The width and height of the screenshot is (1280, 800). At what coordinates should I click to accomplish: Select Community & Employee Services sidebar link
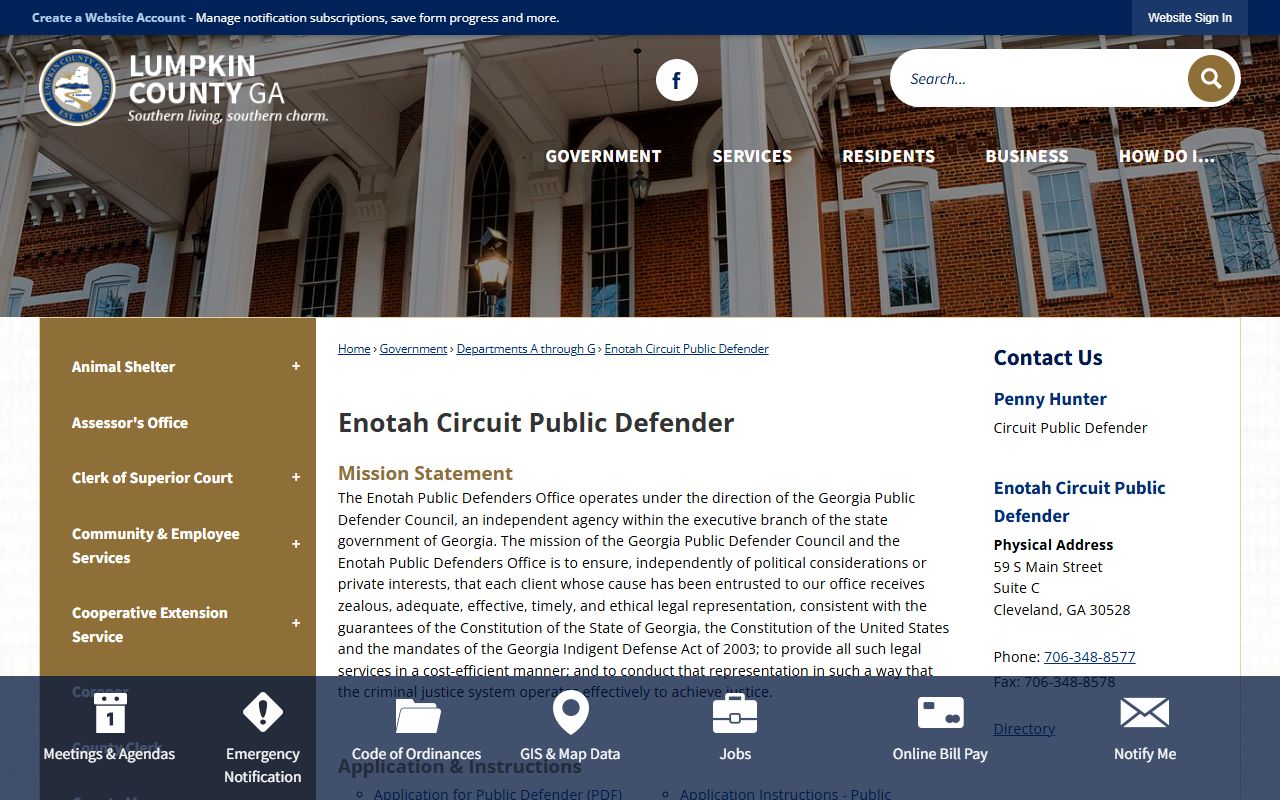156,545
